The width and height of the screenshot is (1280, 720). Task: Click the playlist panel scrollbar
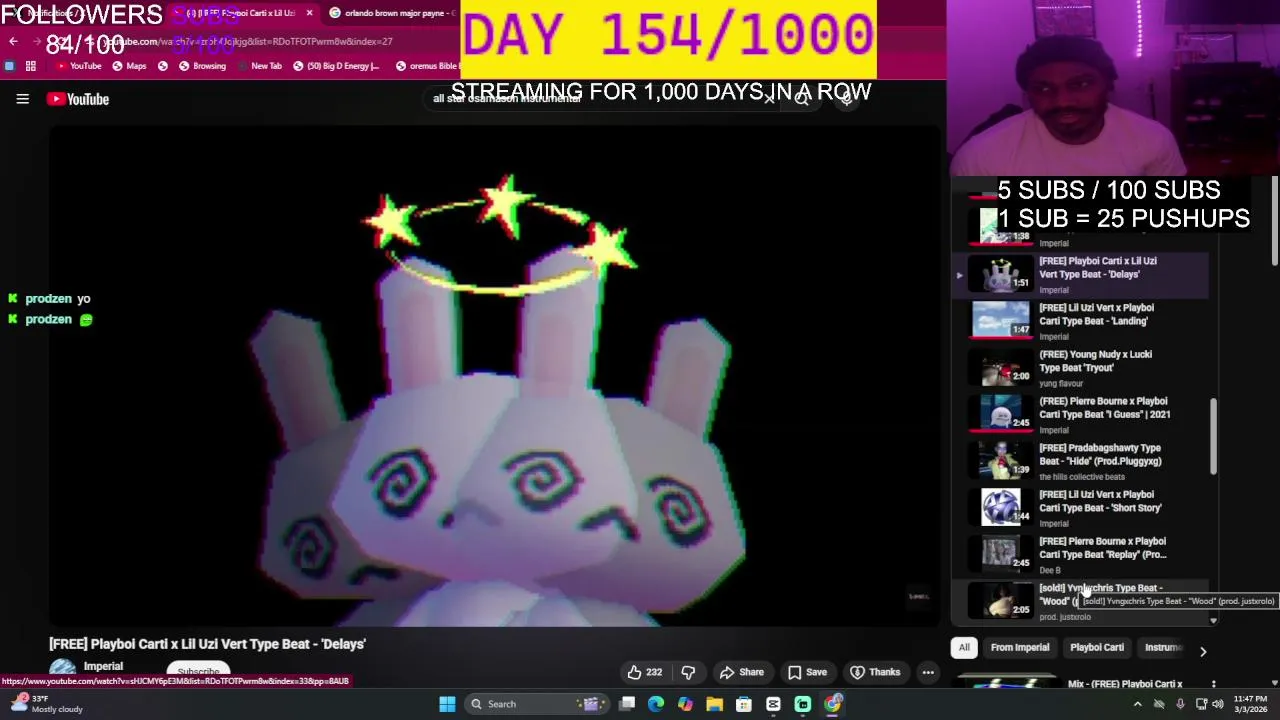1213,436
